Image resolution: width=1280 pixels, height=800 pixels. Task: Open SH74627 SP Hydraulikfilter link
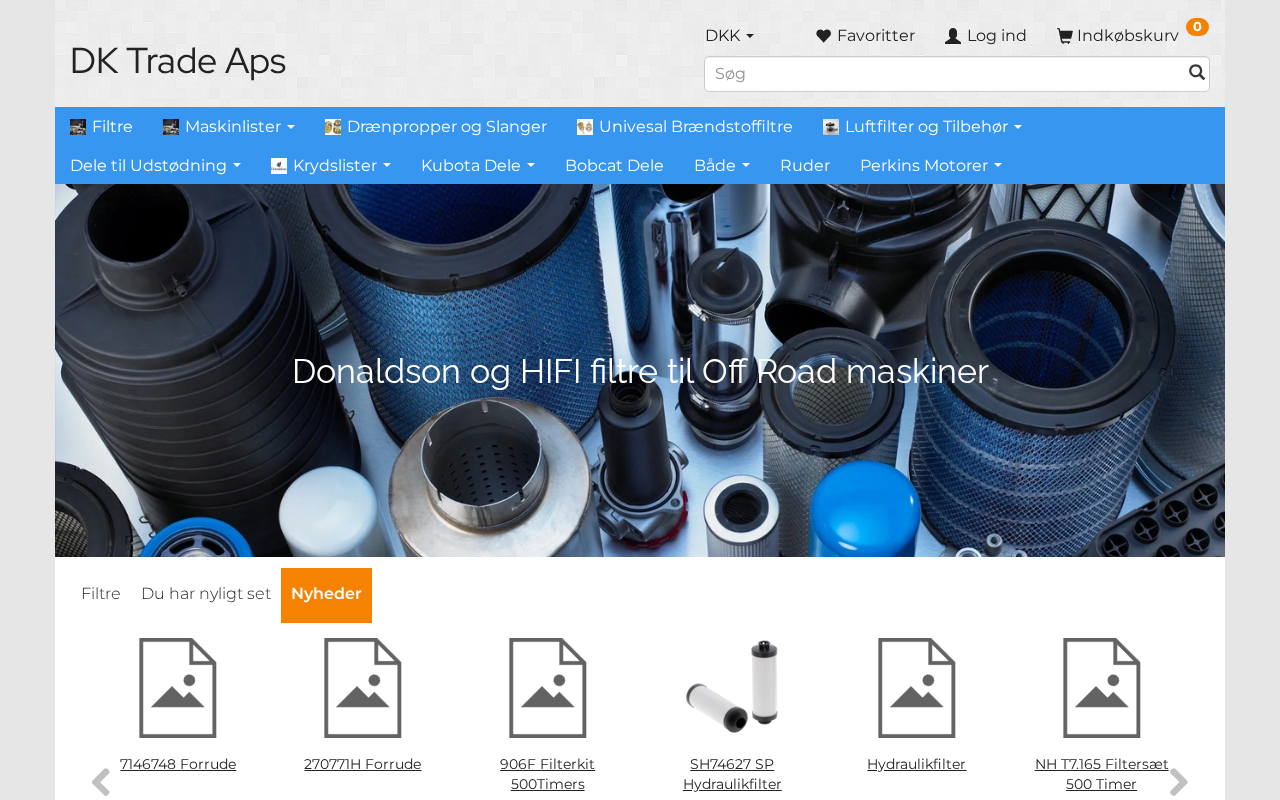pos(732,775)
